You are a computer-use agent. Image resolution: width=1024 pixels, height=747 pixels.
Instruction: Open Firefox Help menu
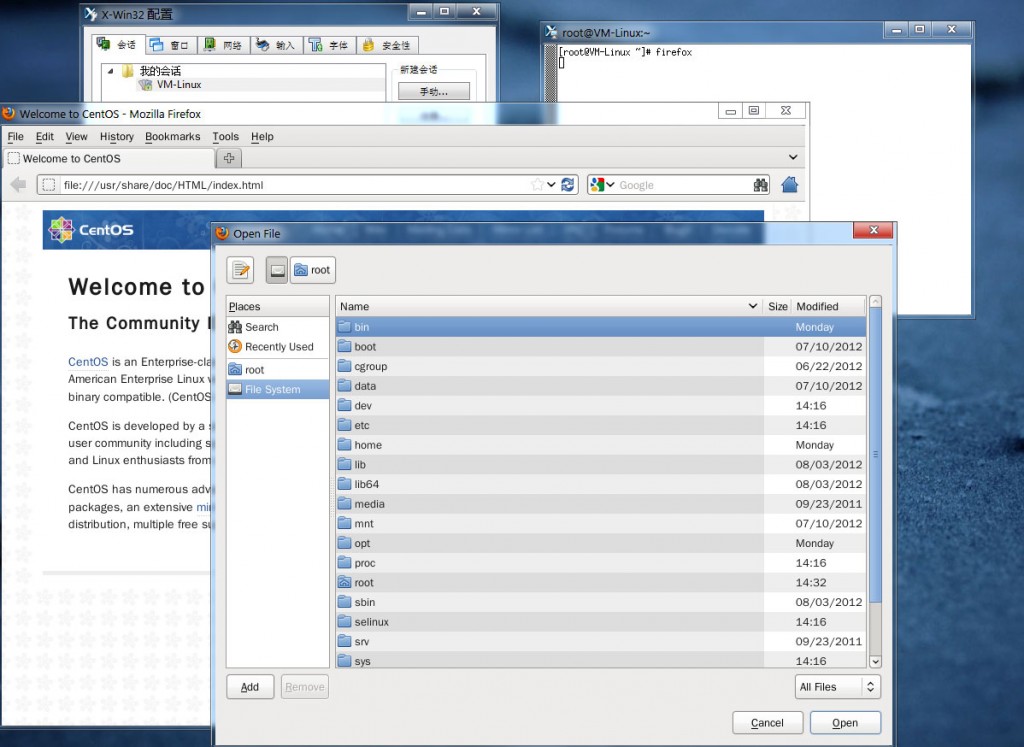point(262,136)
